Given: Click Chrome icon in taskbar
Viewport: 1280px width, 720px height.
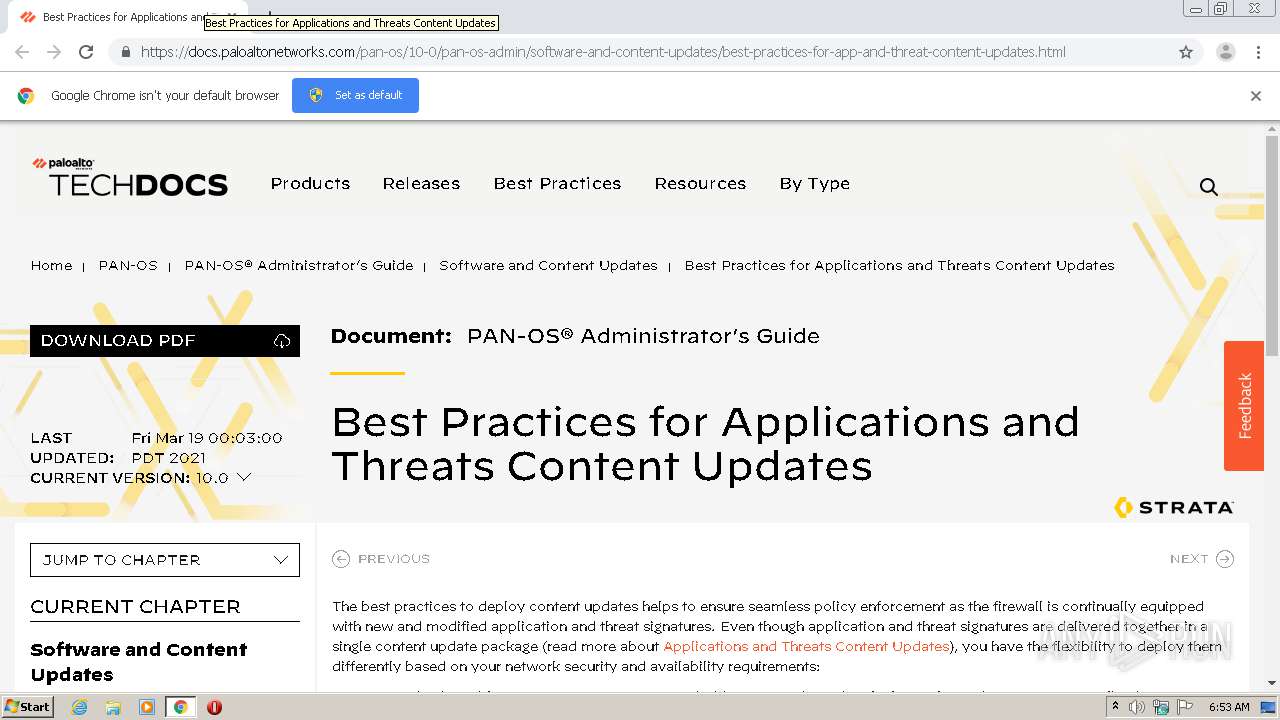Looking at the screenshot, I should (180, 707).
